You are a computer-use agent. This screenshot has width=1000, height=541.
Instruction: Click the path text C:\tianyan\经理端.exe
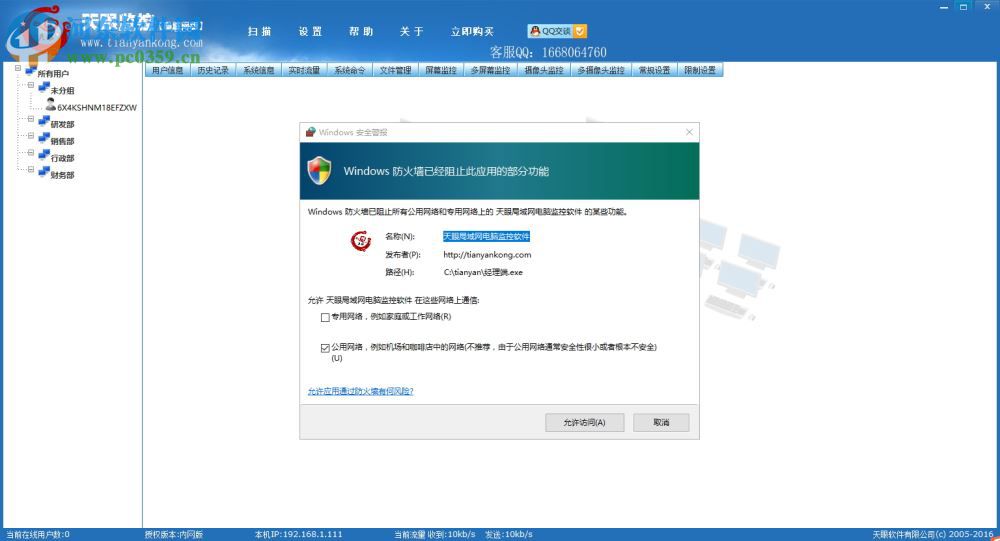click(483, 272)
